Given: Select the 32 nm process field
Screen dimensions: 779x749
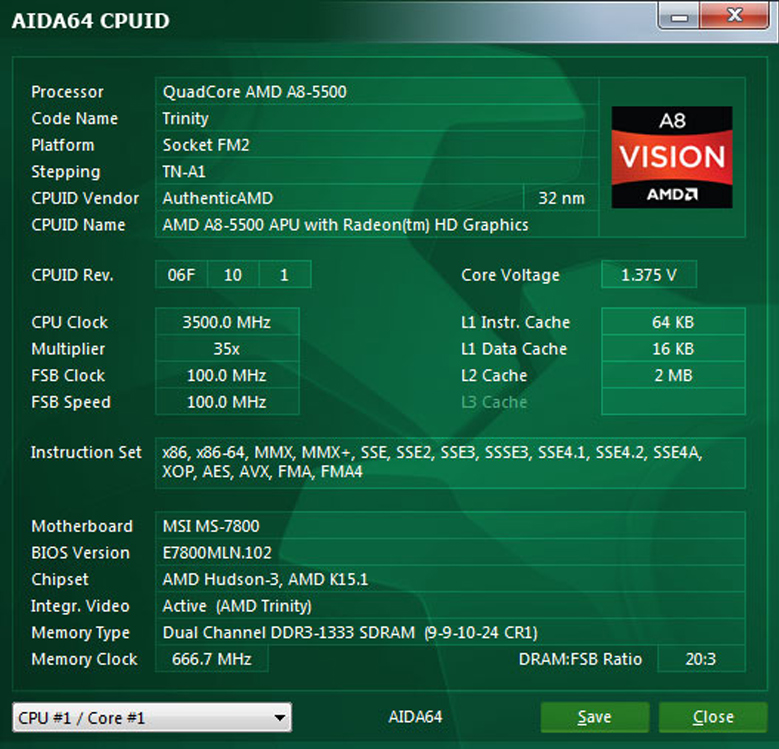Looking at the screenshot, I should click(x=561, y=198).
